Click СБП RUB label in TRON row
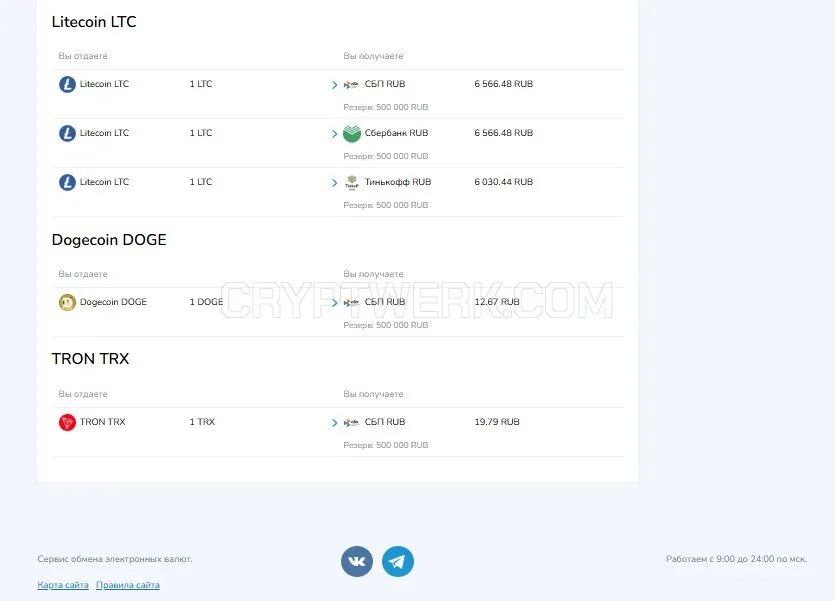This screenshot has height=601, width=835. coord(385,422)
